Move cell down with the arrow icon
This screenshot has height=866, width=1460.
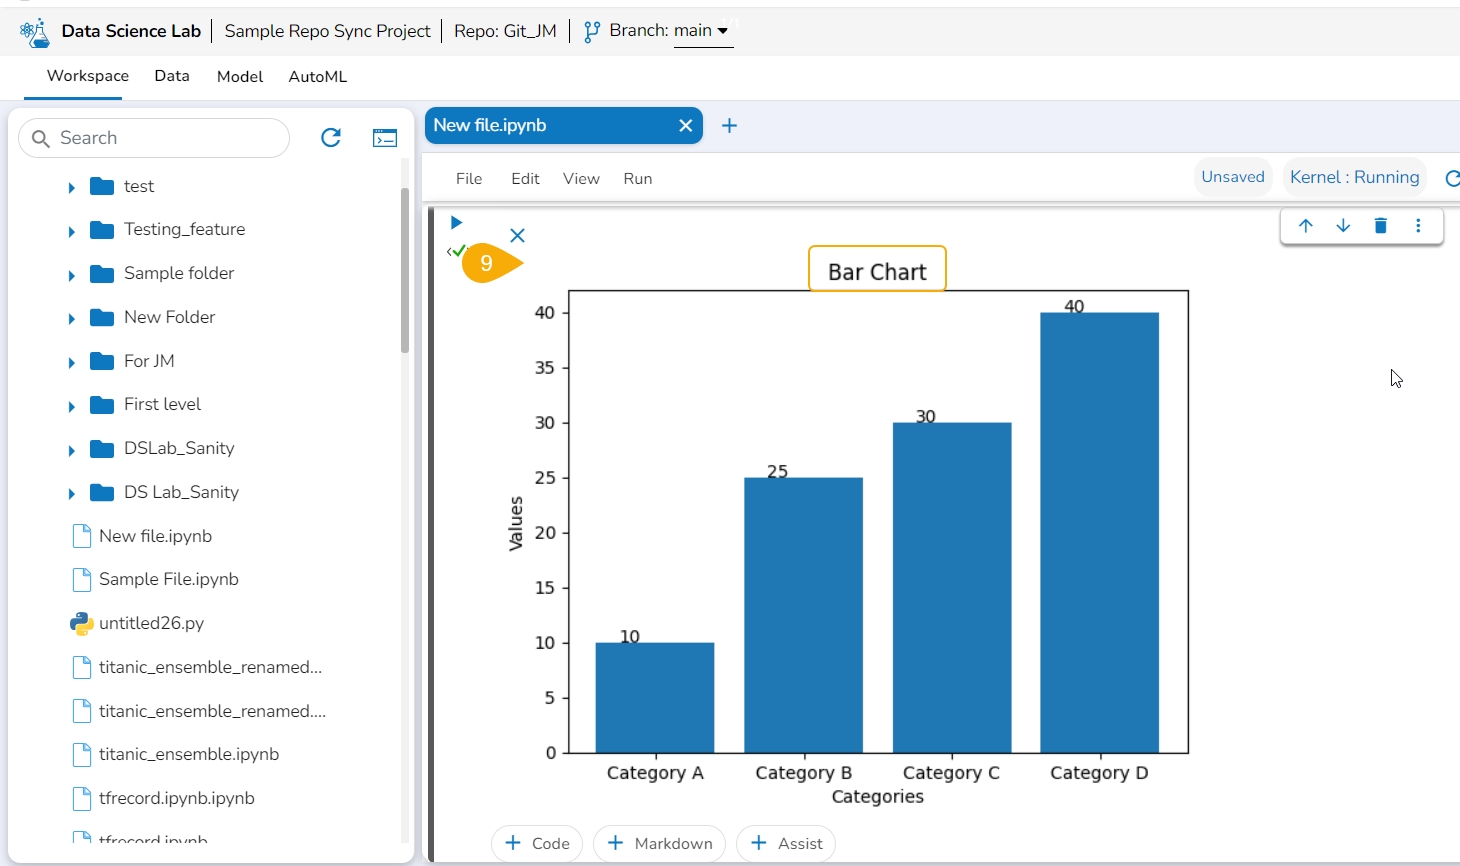pos(1343,226)
